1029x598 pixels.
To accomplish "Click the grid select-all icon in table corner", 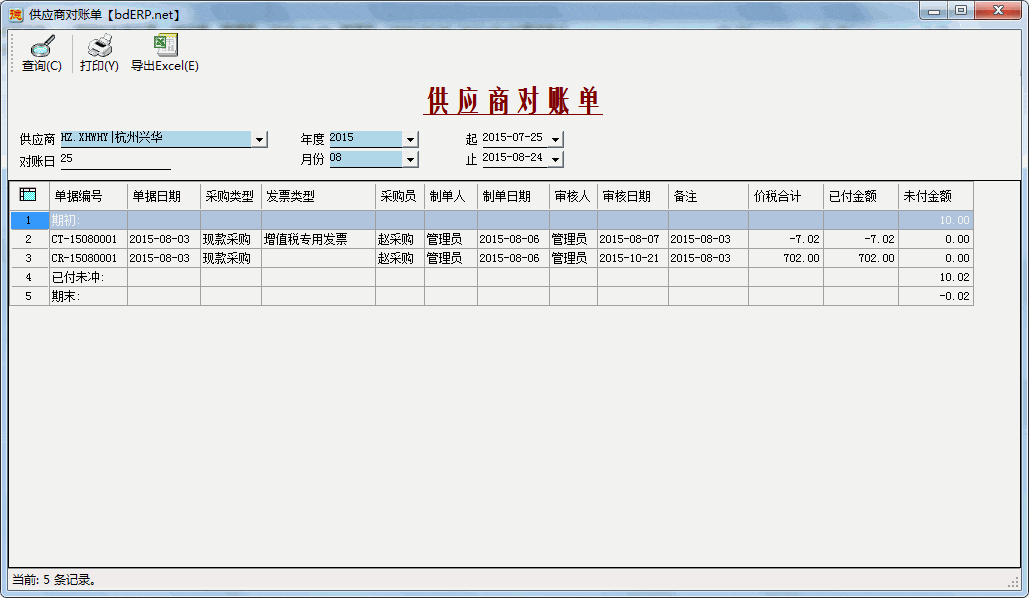I will [28, 196].
